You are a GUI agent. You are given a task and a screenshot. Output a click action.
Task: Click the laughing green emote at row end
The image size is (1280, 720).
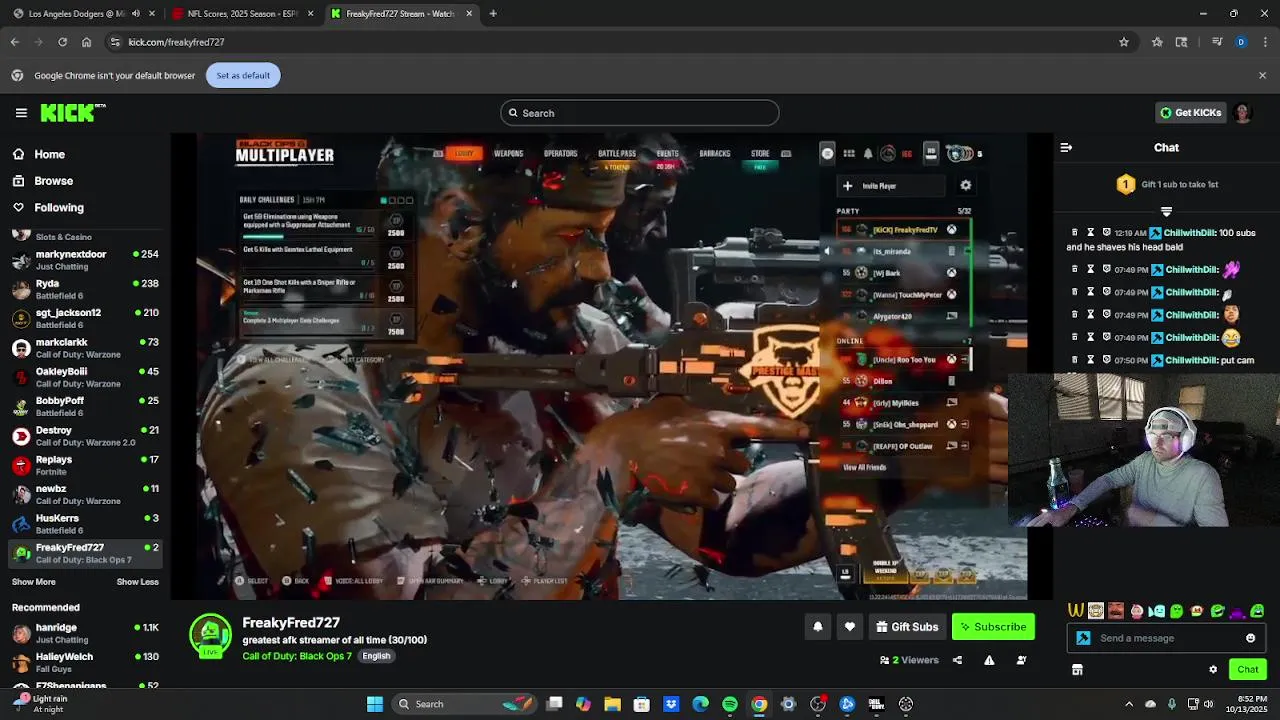coord(1257,611)
